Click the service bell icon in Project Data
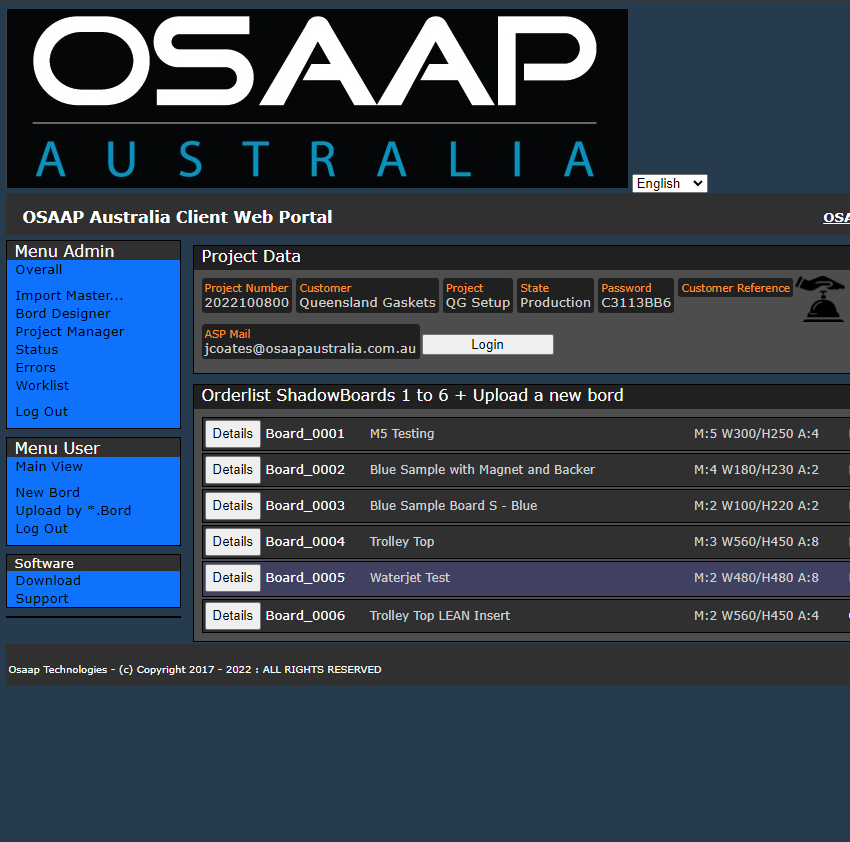This screenshot has height=842, width=850. [821, 299]
